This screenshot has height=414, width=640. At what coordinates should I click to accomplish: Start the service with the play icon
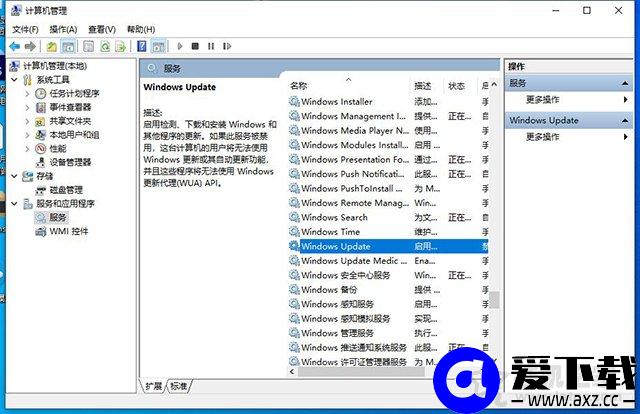(180, 46)
